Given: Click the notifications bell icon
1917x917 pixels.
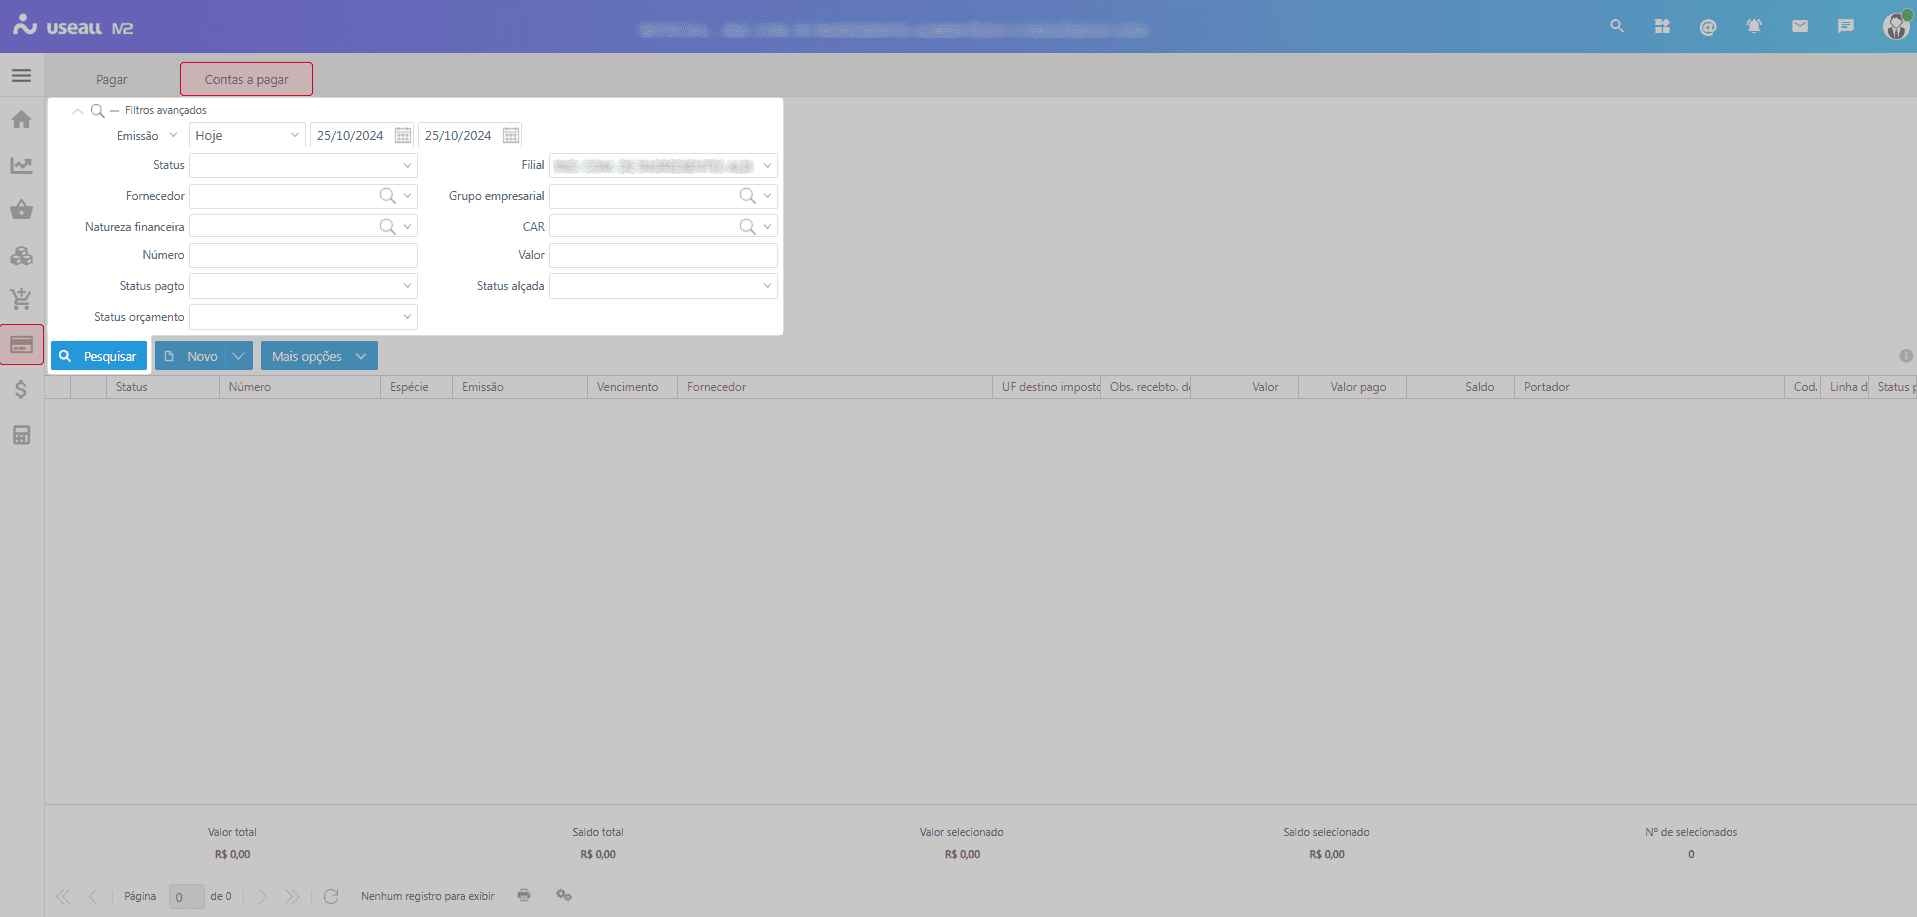Looking at the screenshot, I should pyautogui.click(x=1753, y=27).
